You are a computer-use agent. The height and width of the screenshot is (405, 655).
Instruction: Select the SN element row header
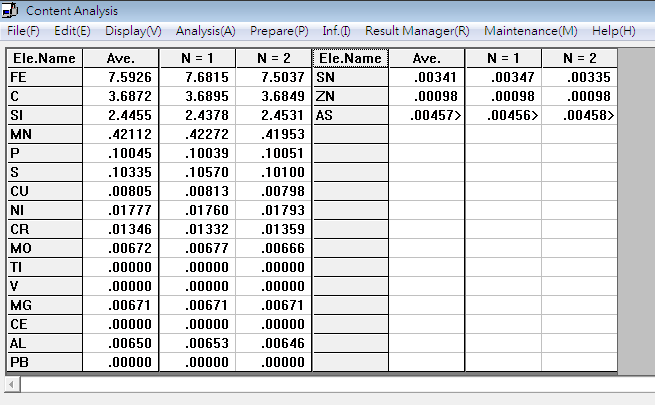point(350,78)
